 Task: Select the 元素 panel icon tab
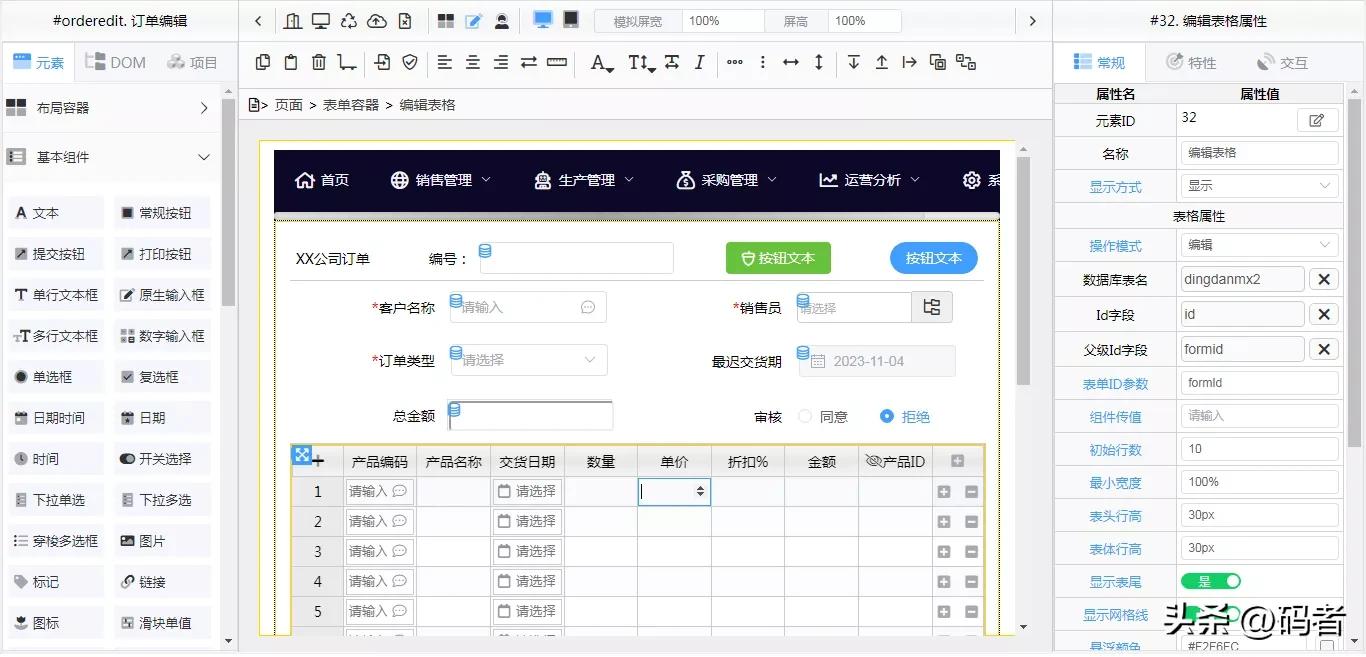pyautogui.click(x=38, y=61)
